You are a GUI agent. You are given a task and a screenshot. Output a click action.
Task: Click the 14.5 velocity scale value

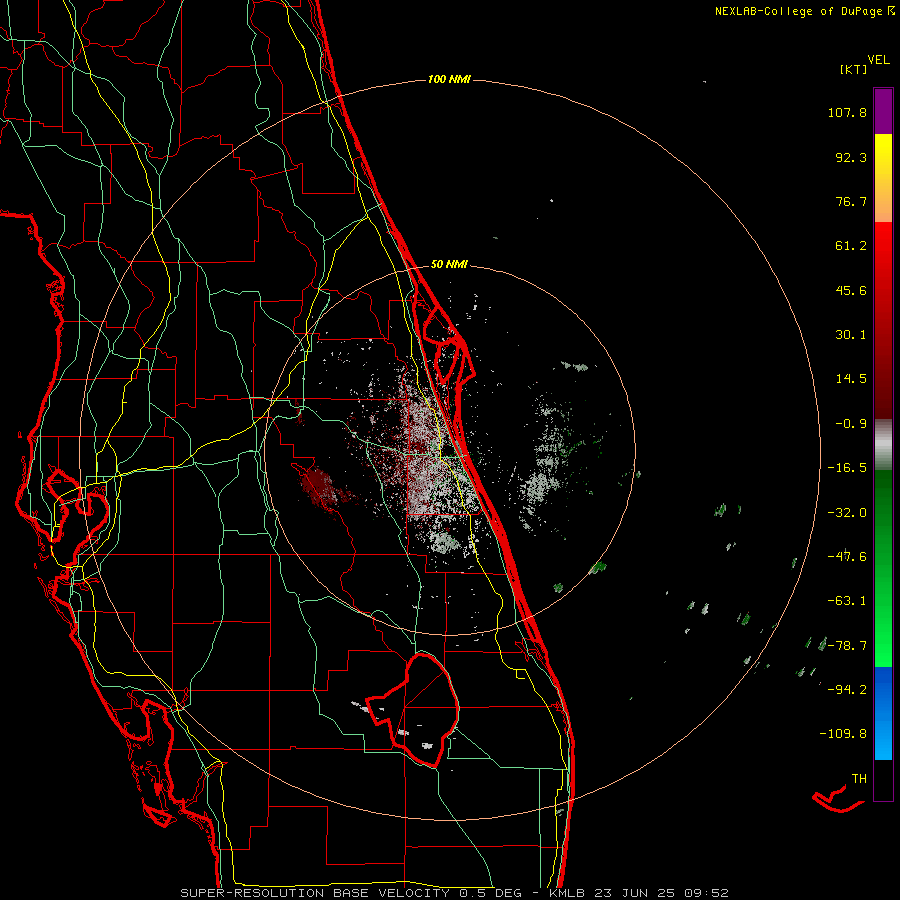click(851, 379)
